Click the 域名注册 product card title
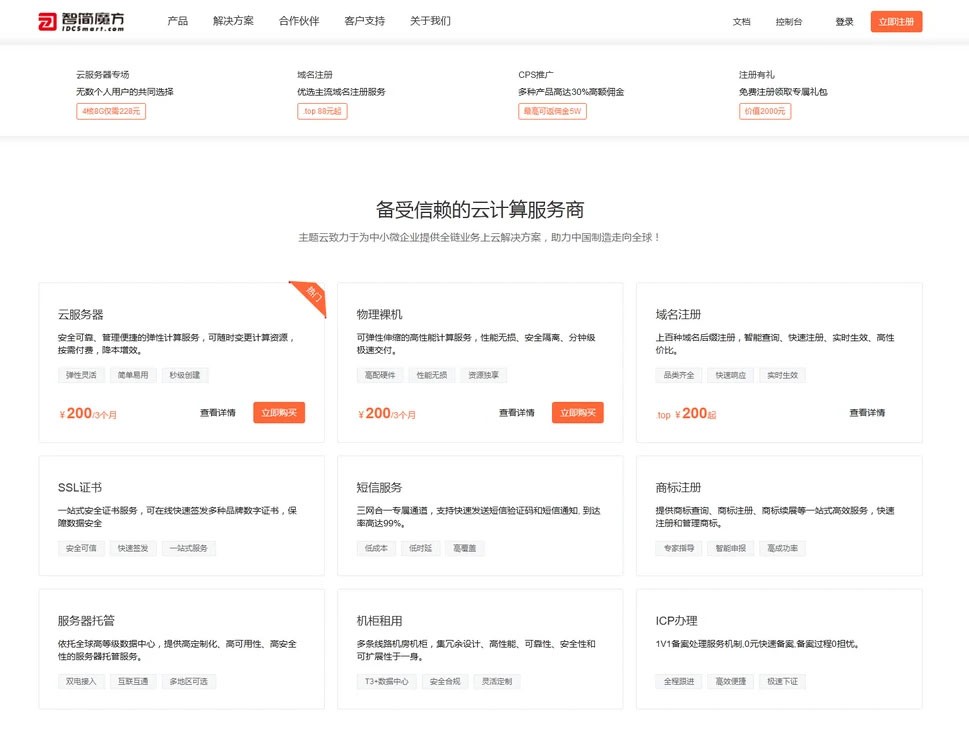 click(679, 315)
